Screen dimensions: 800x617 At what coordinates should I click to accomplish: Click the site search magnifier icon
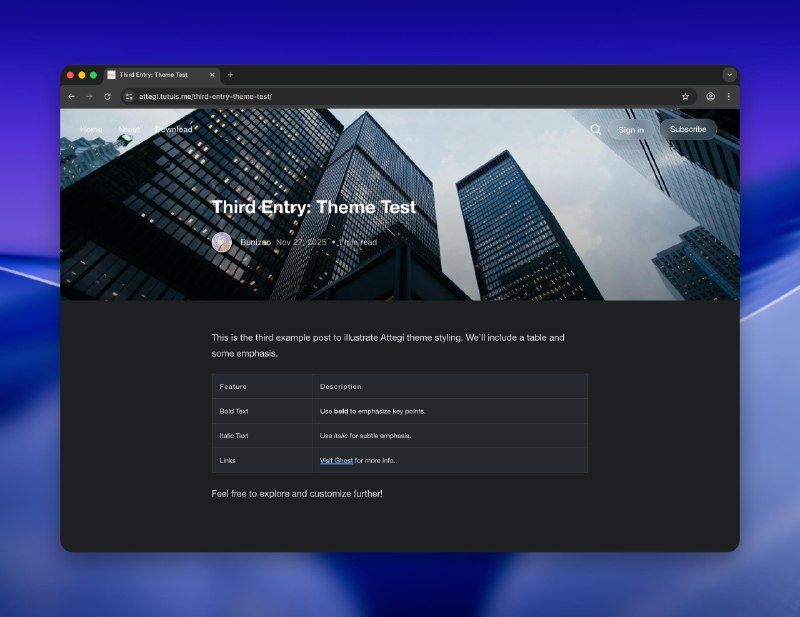(596, 129)
